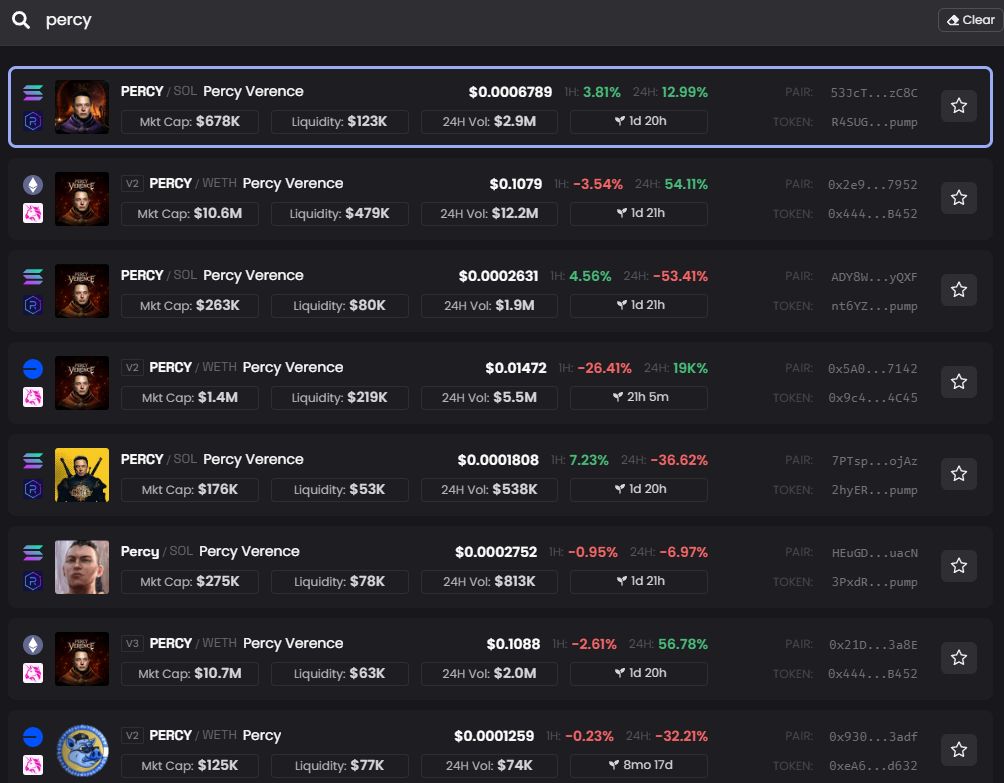Image resolution: width=1004 pixels, height=783 pixels.
Task: Click the Clear search button
Action: (969, 20)
